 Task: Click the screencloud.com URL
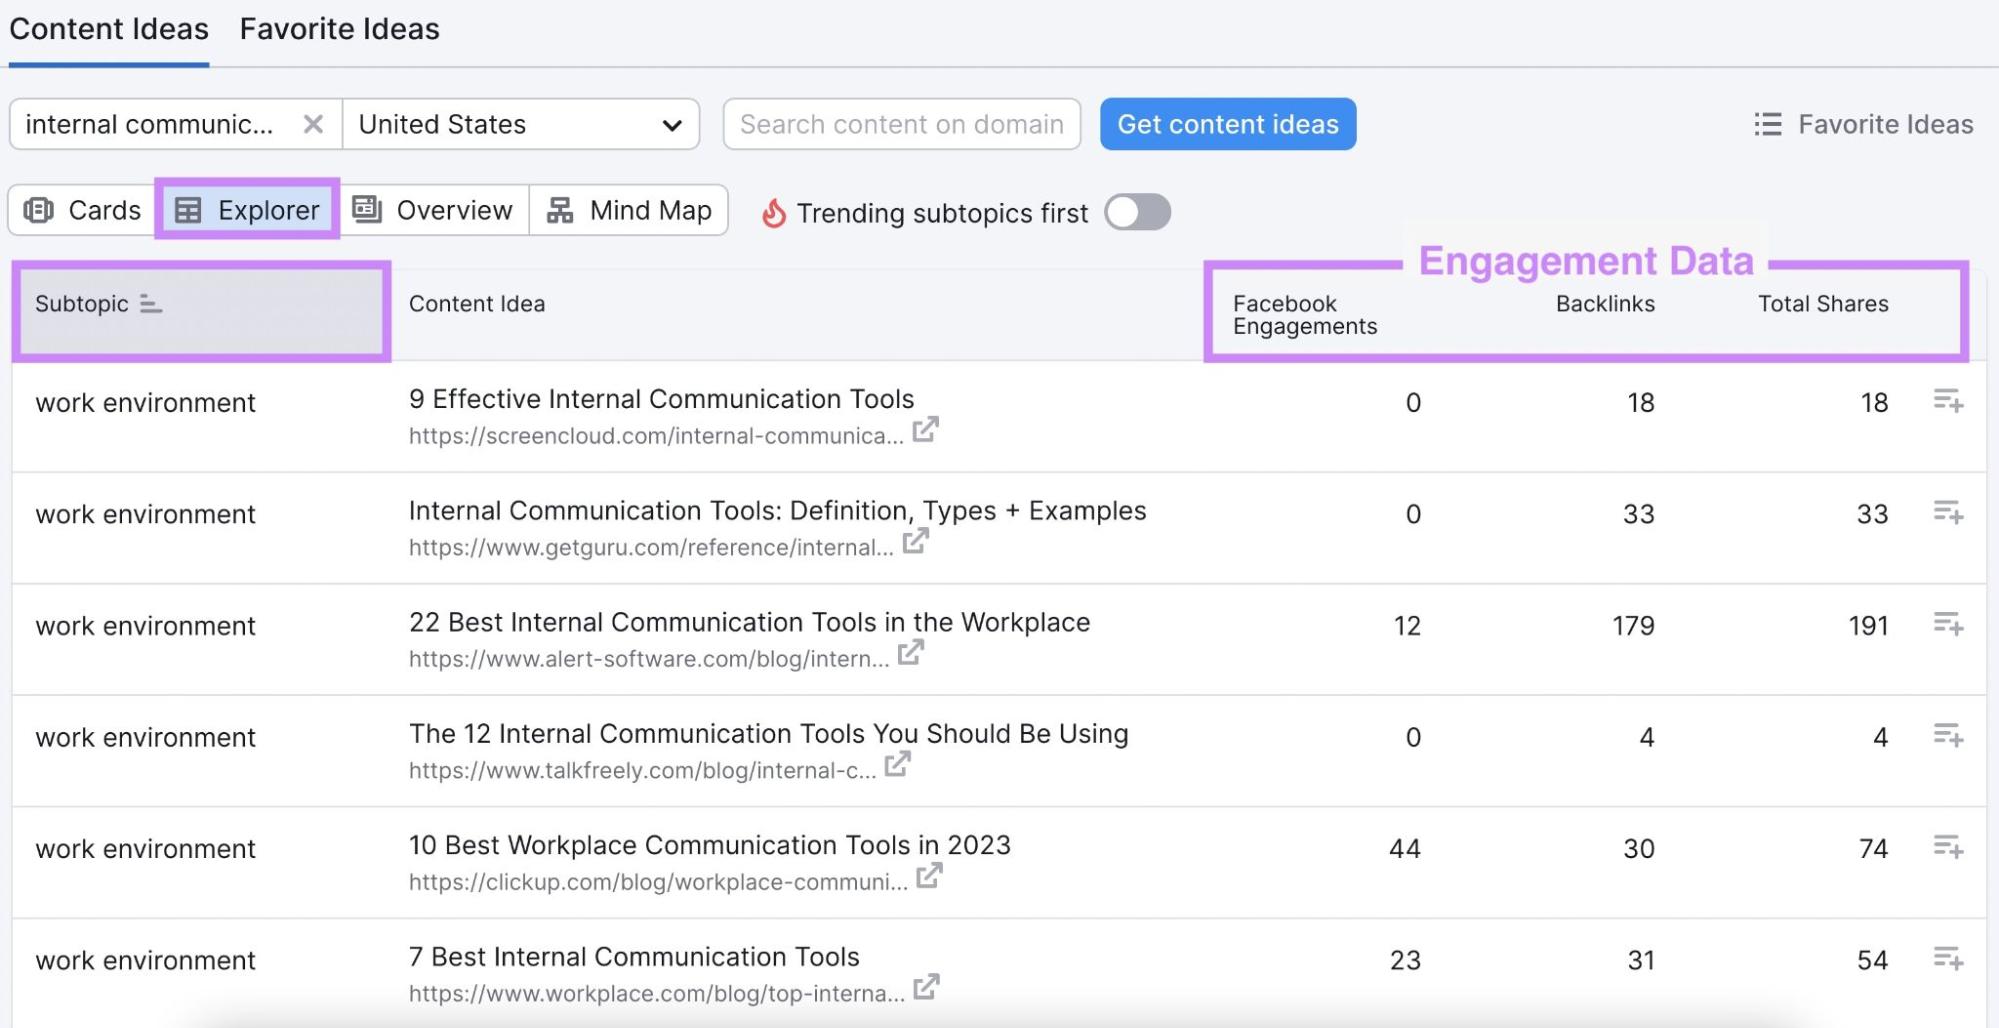pyautogui.click(x=656, y=436)
